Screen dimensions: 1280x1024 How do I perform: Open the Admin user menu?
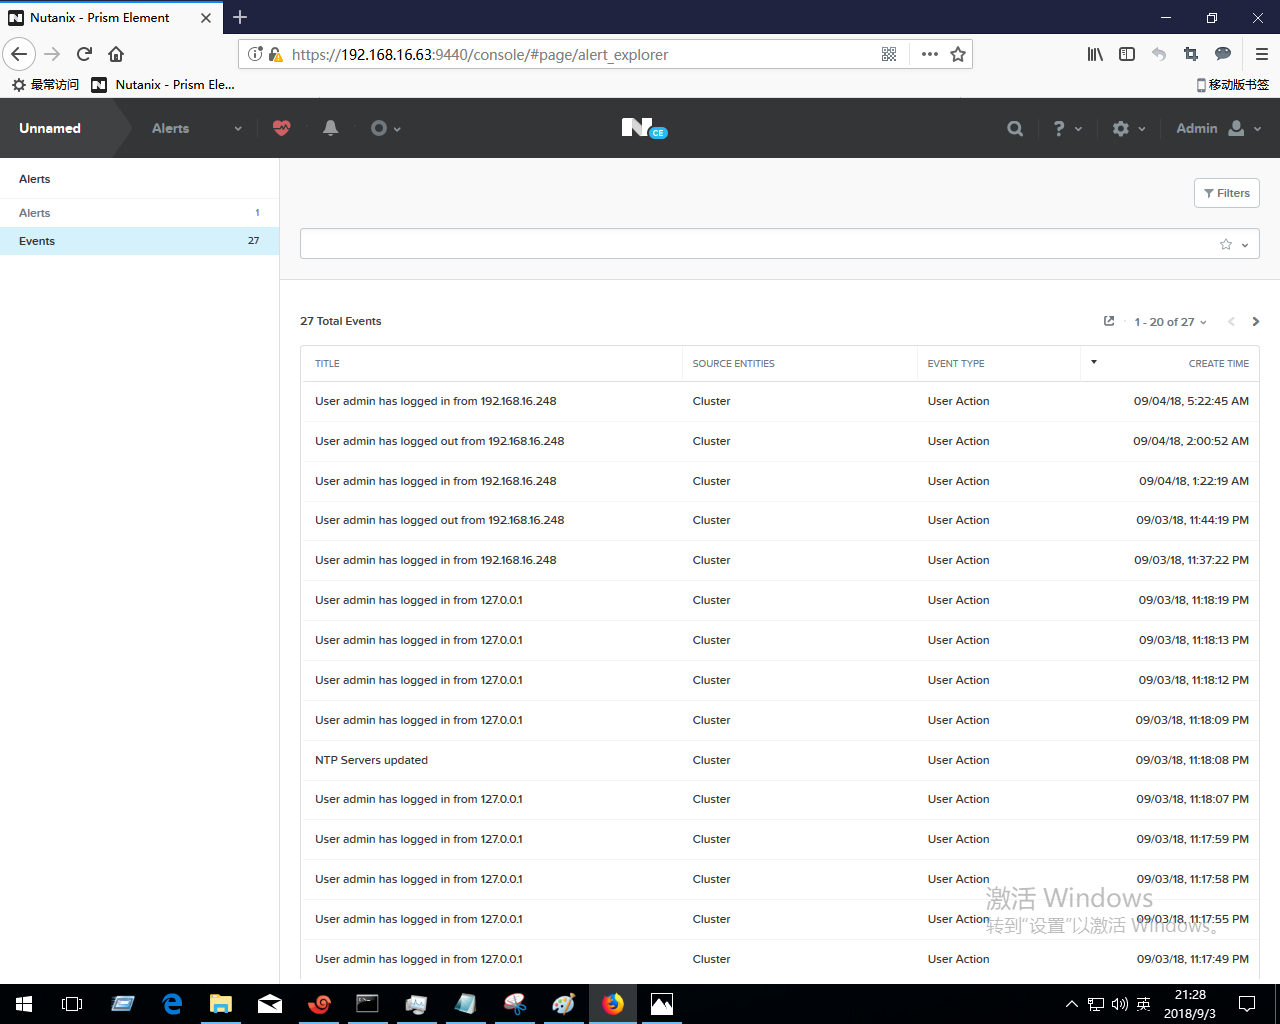point(1219,128)
